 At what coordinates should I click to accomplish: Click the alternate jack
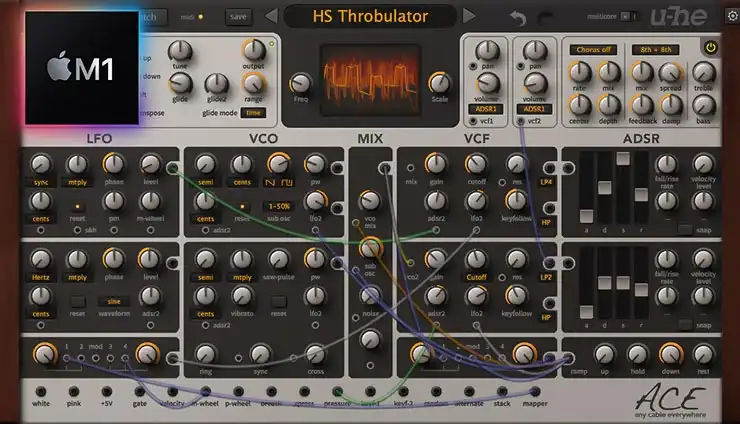(469, 391)
